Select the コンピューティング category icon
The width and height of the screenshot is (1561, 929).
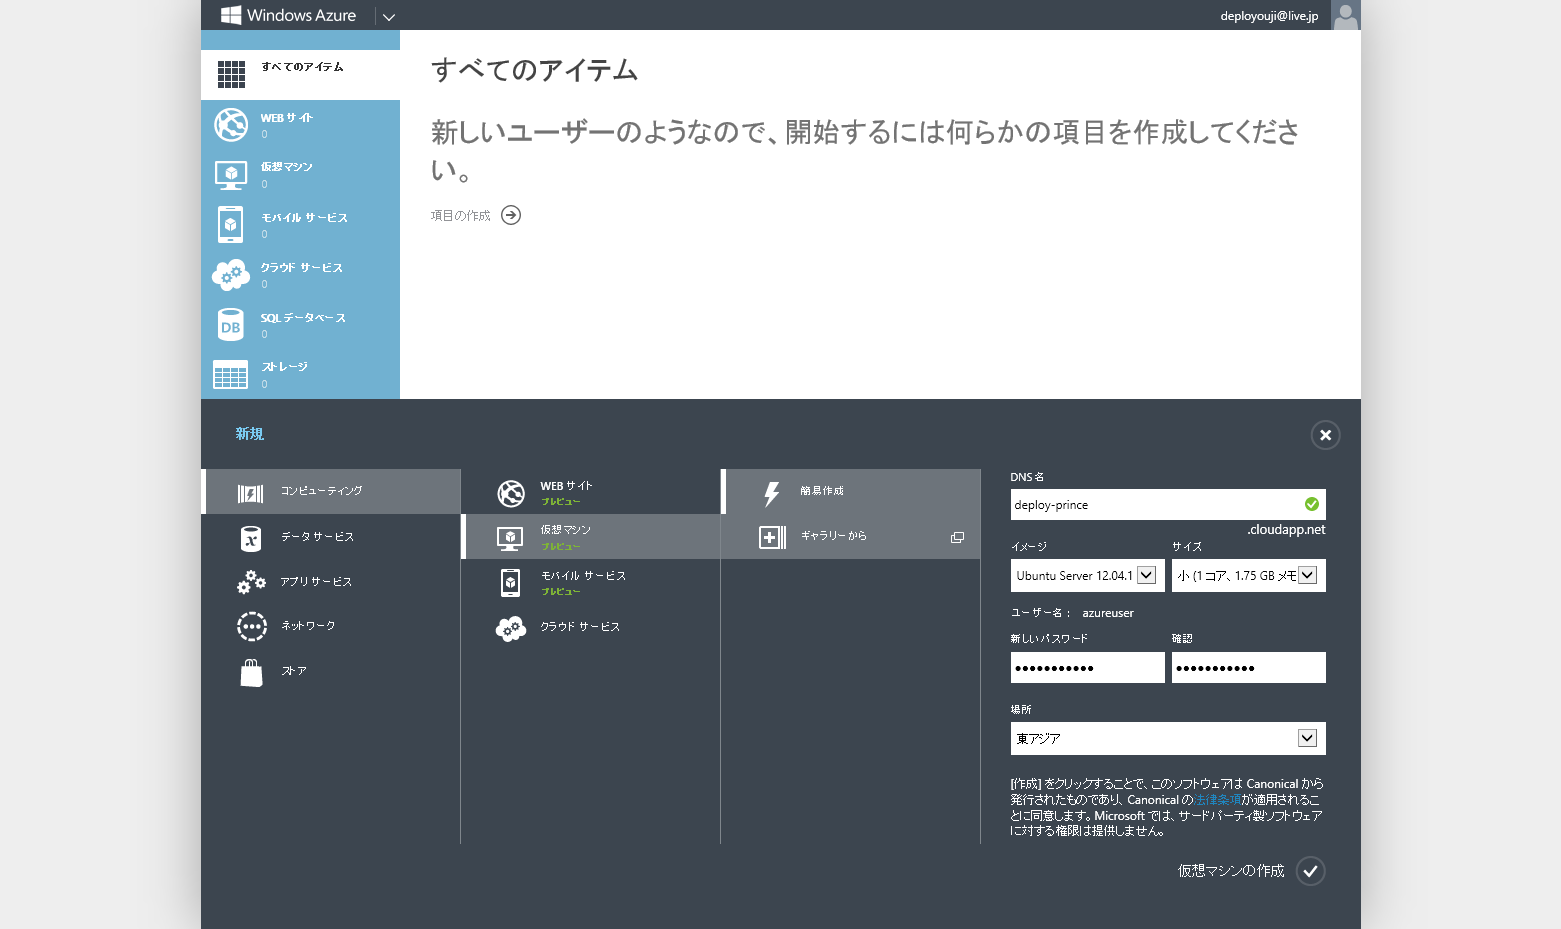coord(250,493)
